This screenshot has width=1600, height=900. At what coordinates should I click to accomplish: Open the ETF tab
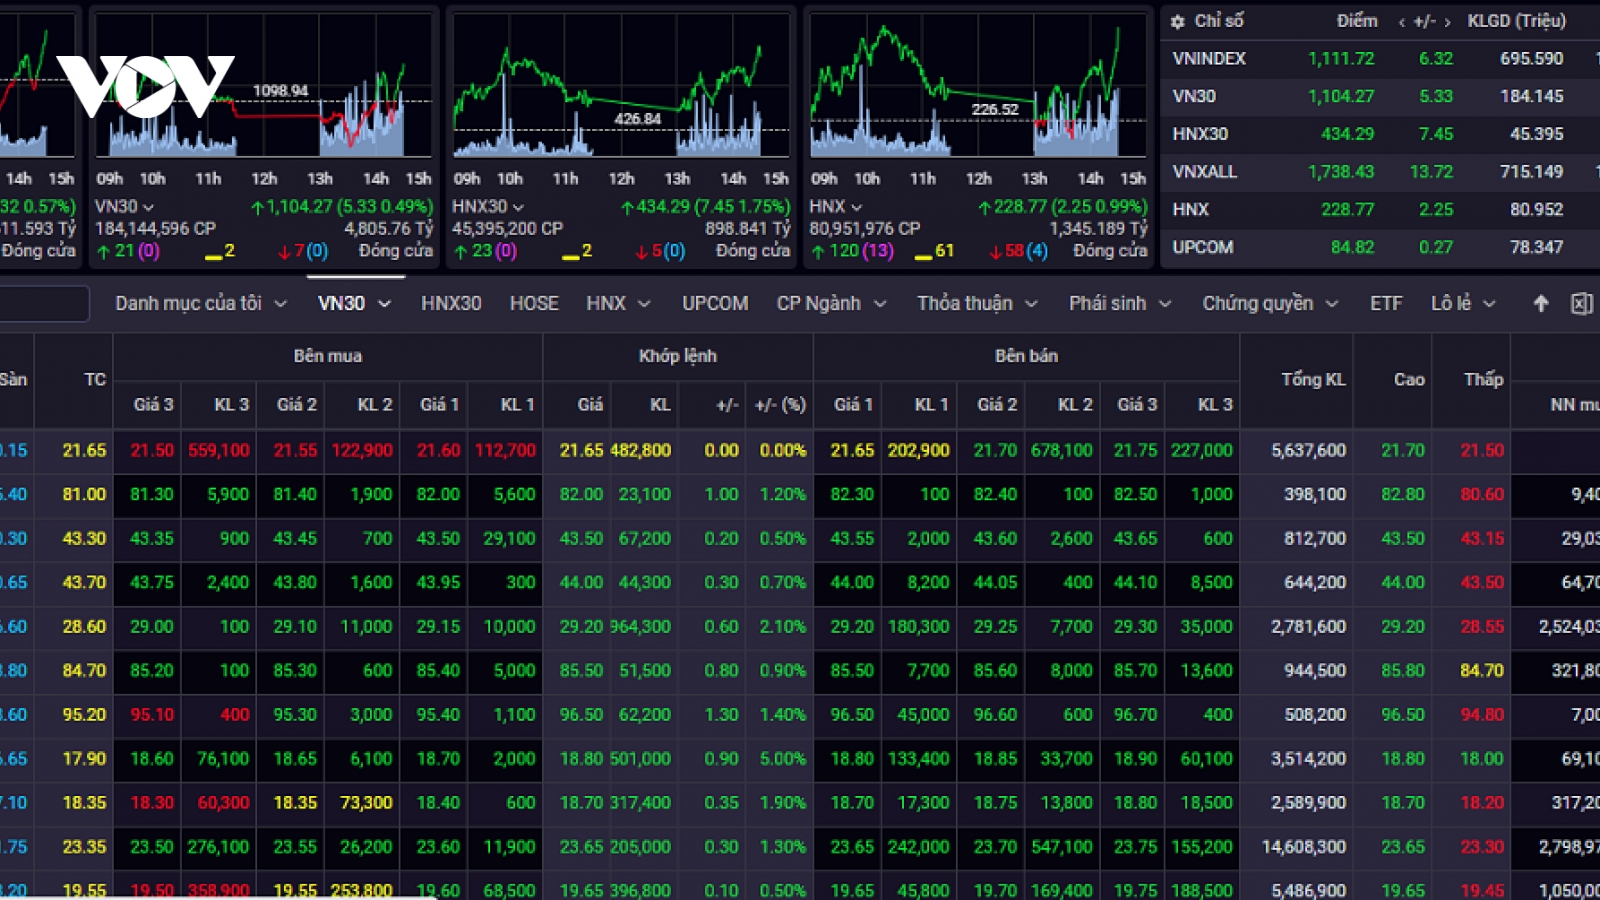(x=1386, y=303)
